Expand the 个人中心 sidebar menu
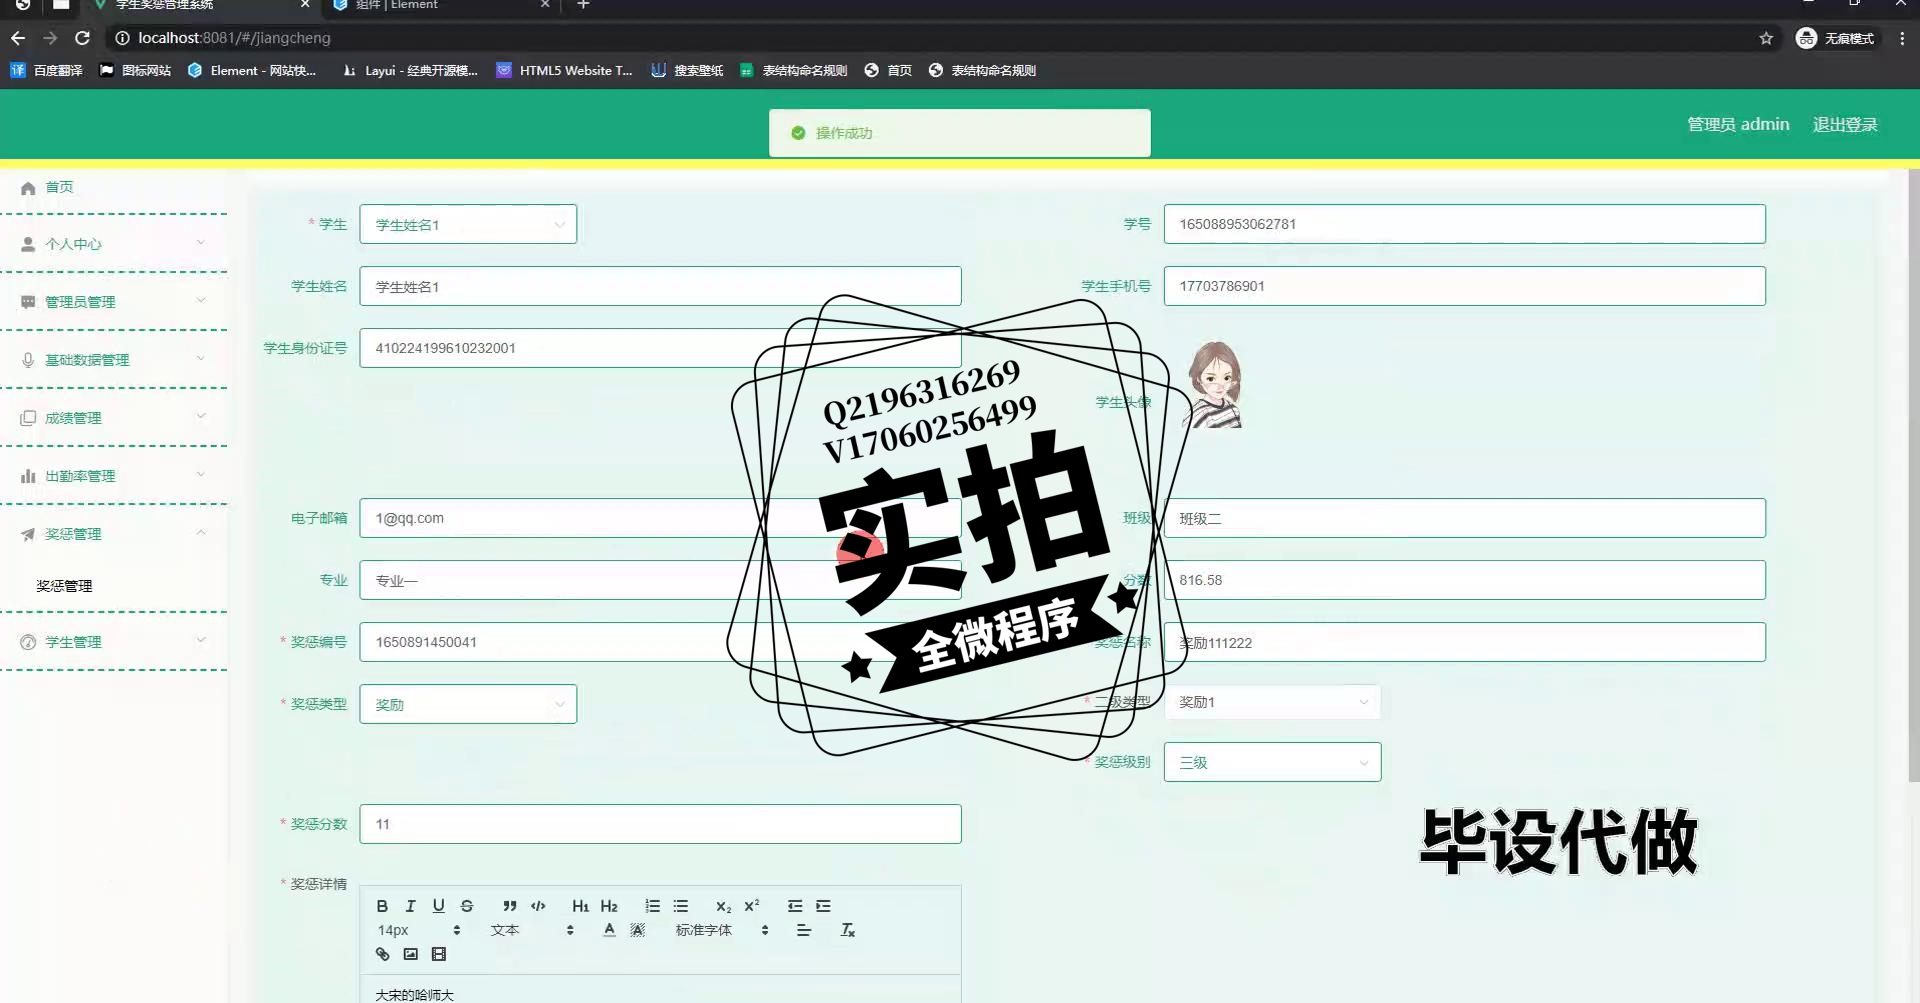Viewport: 1920px width, 1003px height. pos(113,244)
